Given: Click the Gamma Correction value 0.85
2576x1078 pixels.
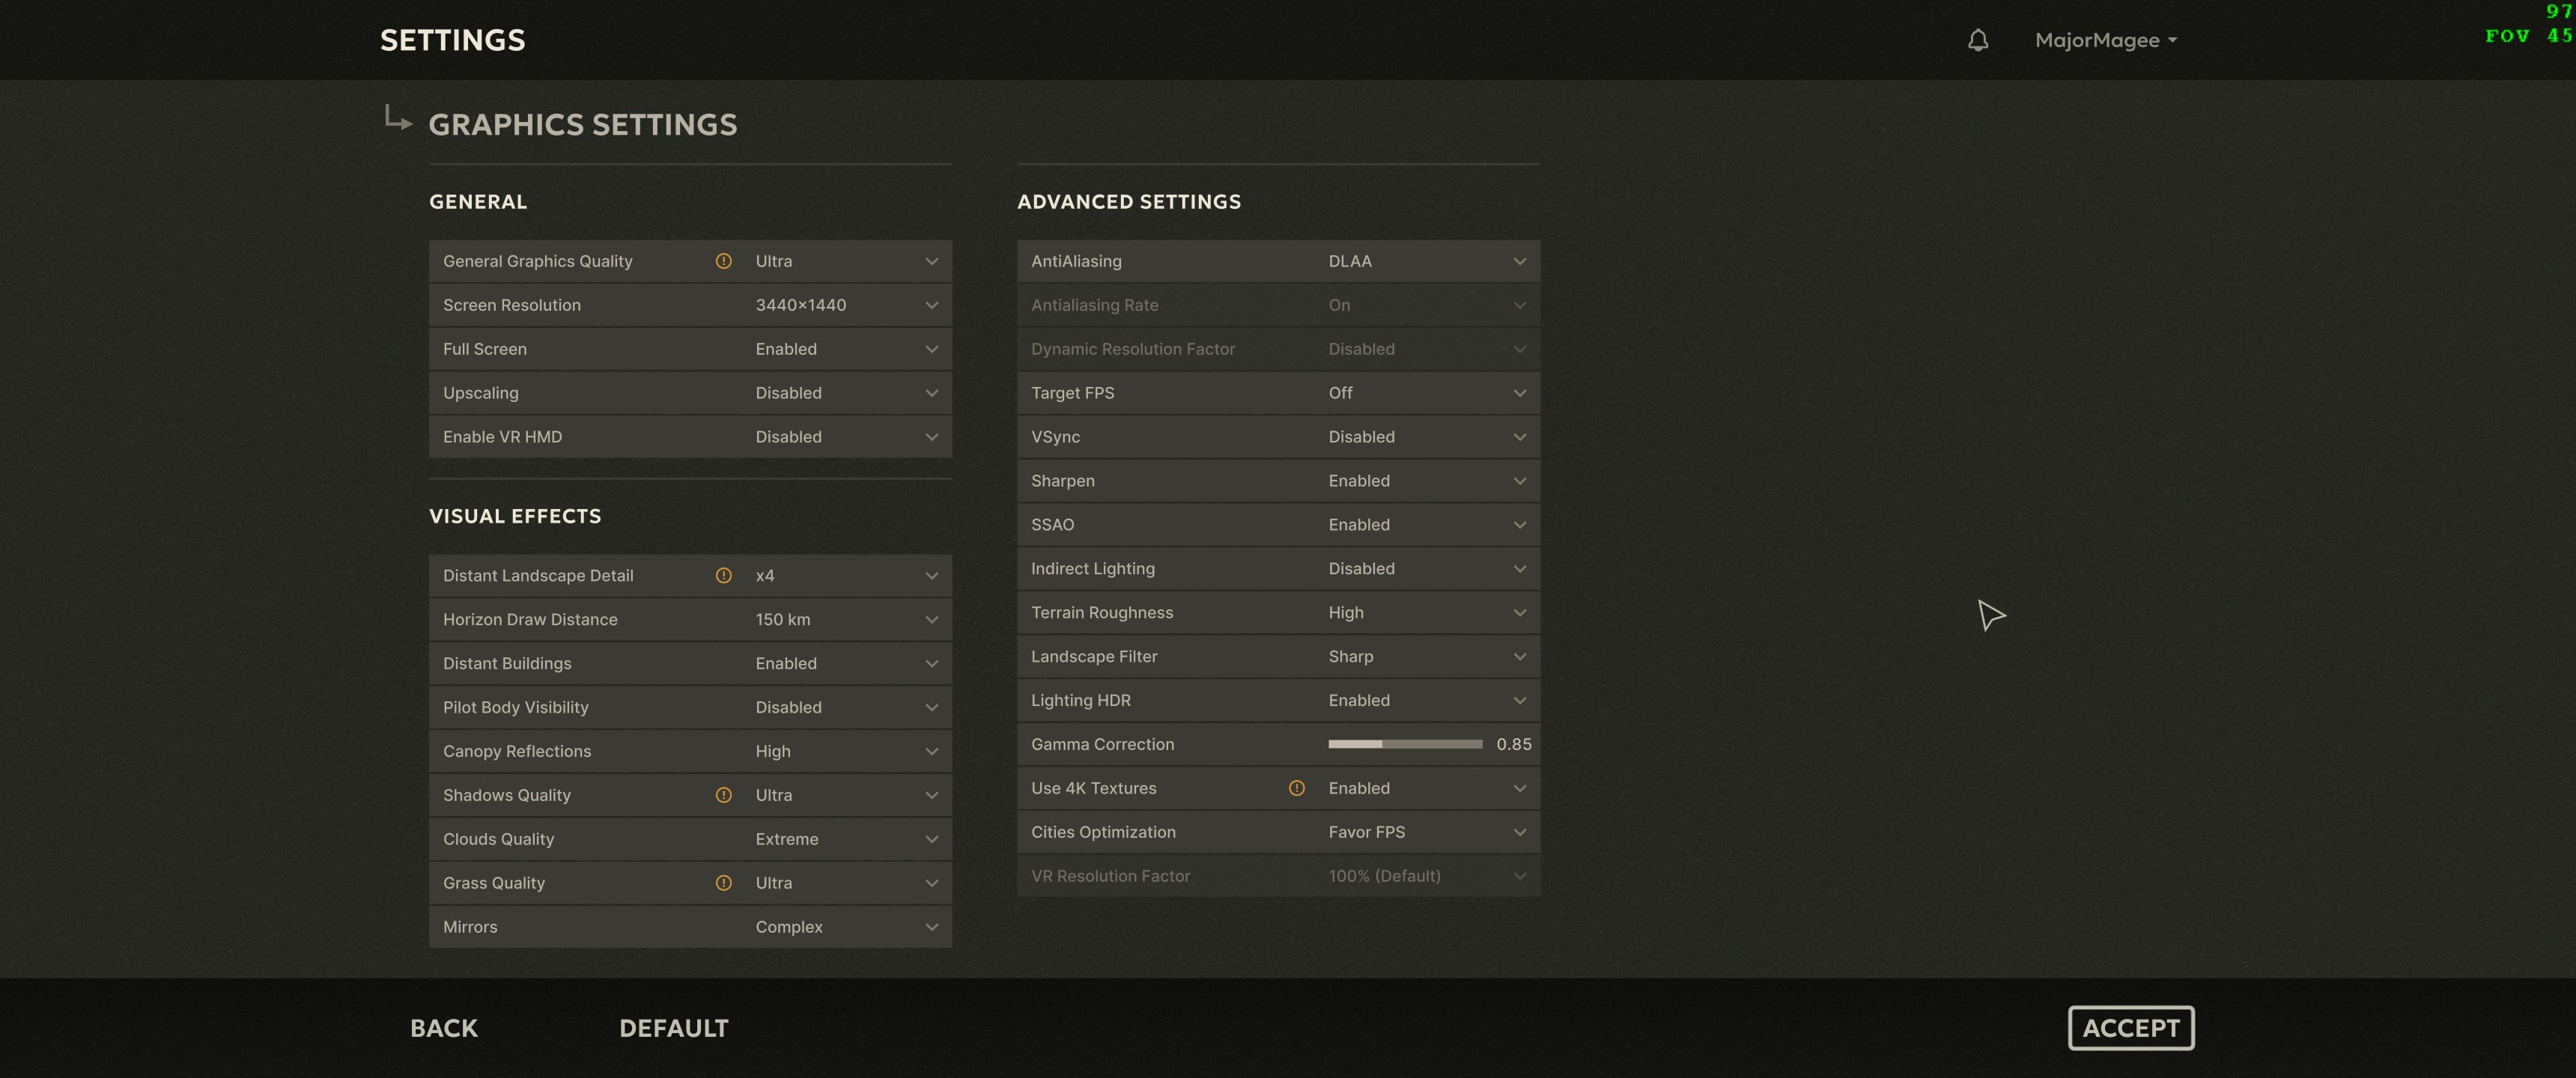Looking at the screenshot, I should [x=1514, y=744].
